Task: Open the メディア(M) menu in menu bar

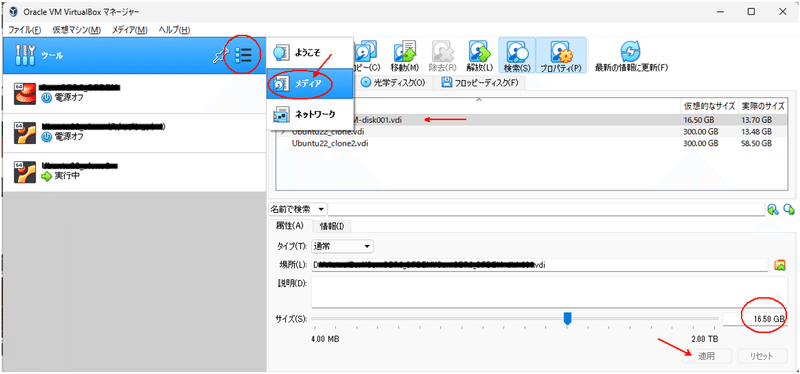Action: pos(130,30)
